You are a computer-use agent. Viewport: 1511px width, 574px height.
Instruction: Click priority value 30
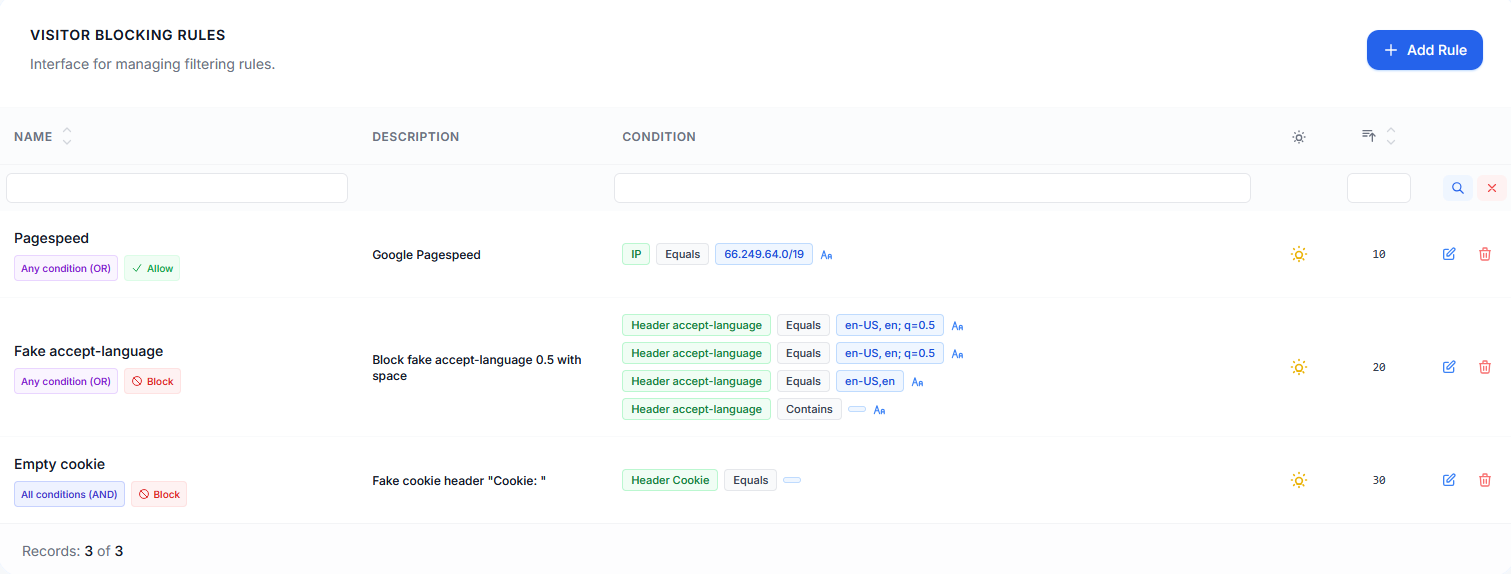pos(1379,481)
